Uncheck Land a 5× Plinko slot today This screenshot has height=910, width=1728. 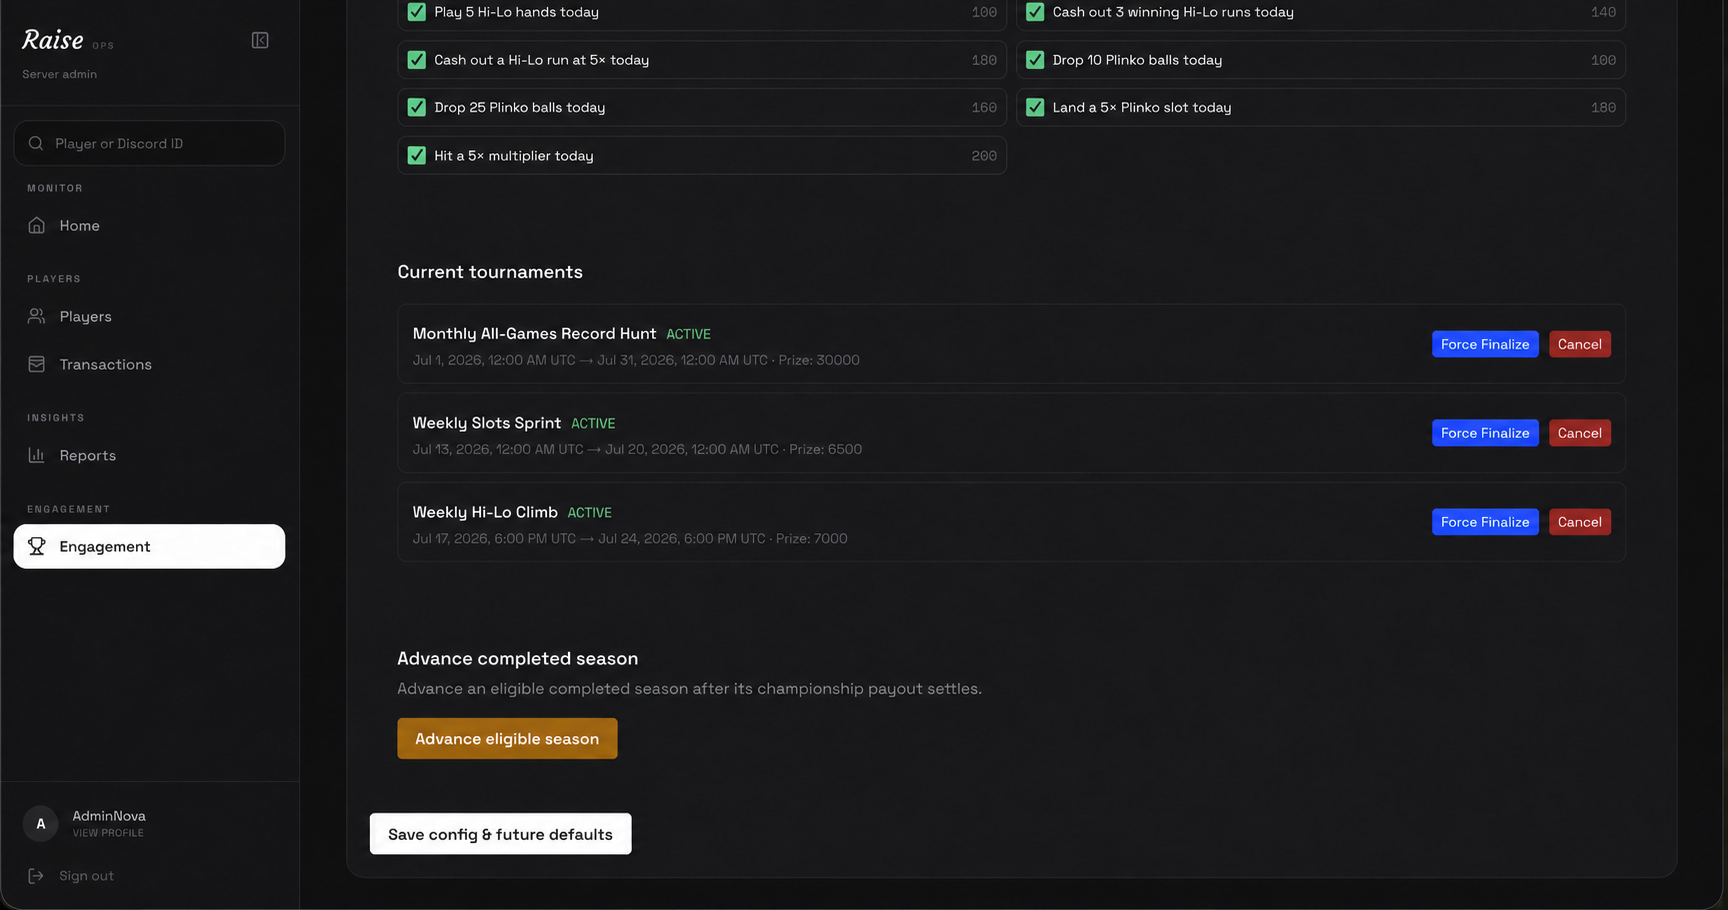coord(1035,107)
